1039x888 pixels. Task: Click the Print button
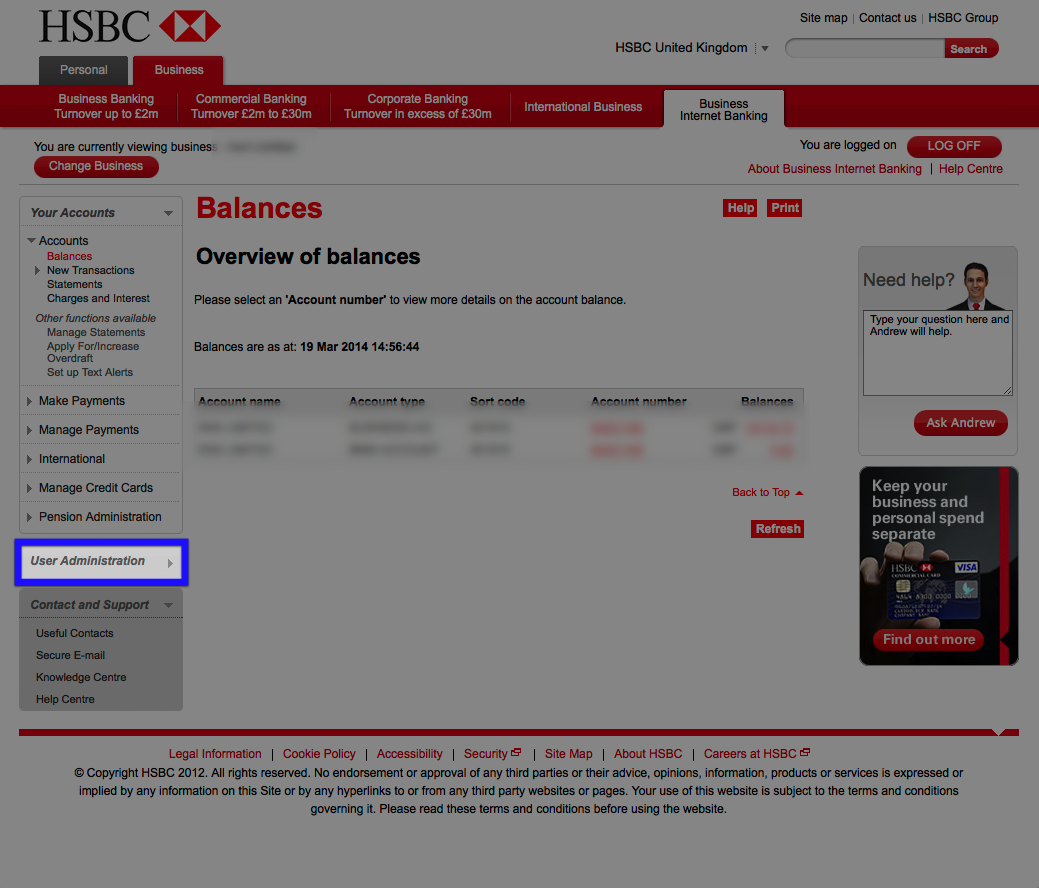(x=785, y=208)
